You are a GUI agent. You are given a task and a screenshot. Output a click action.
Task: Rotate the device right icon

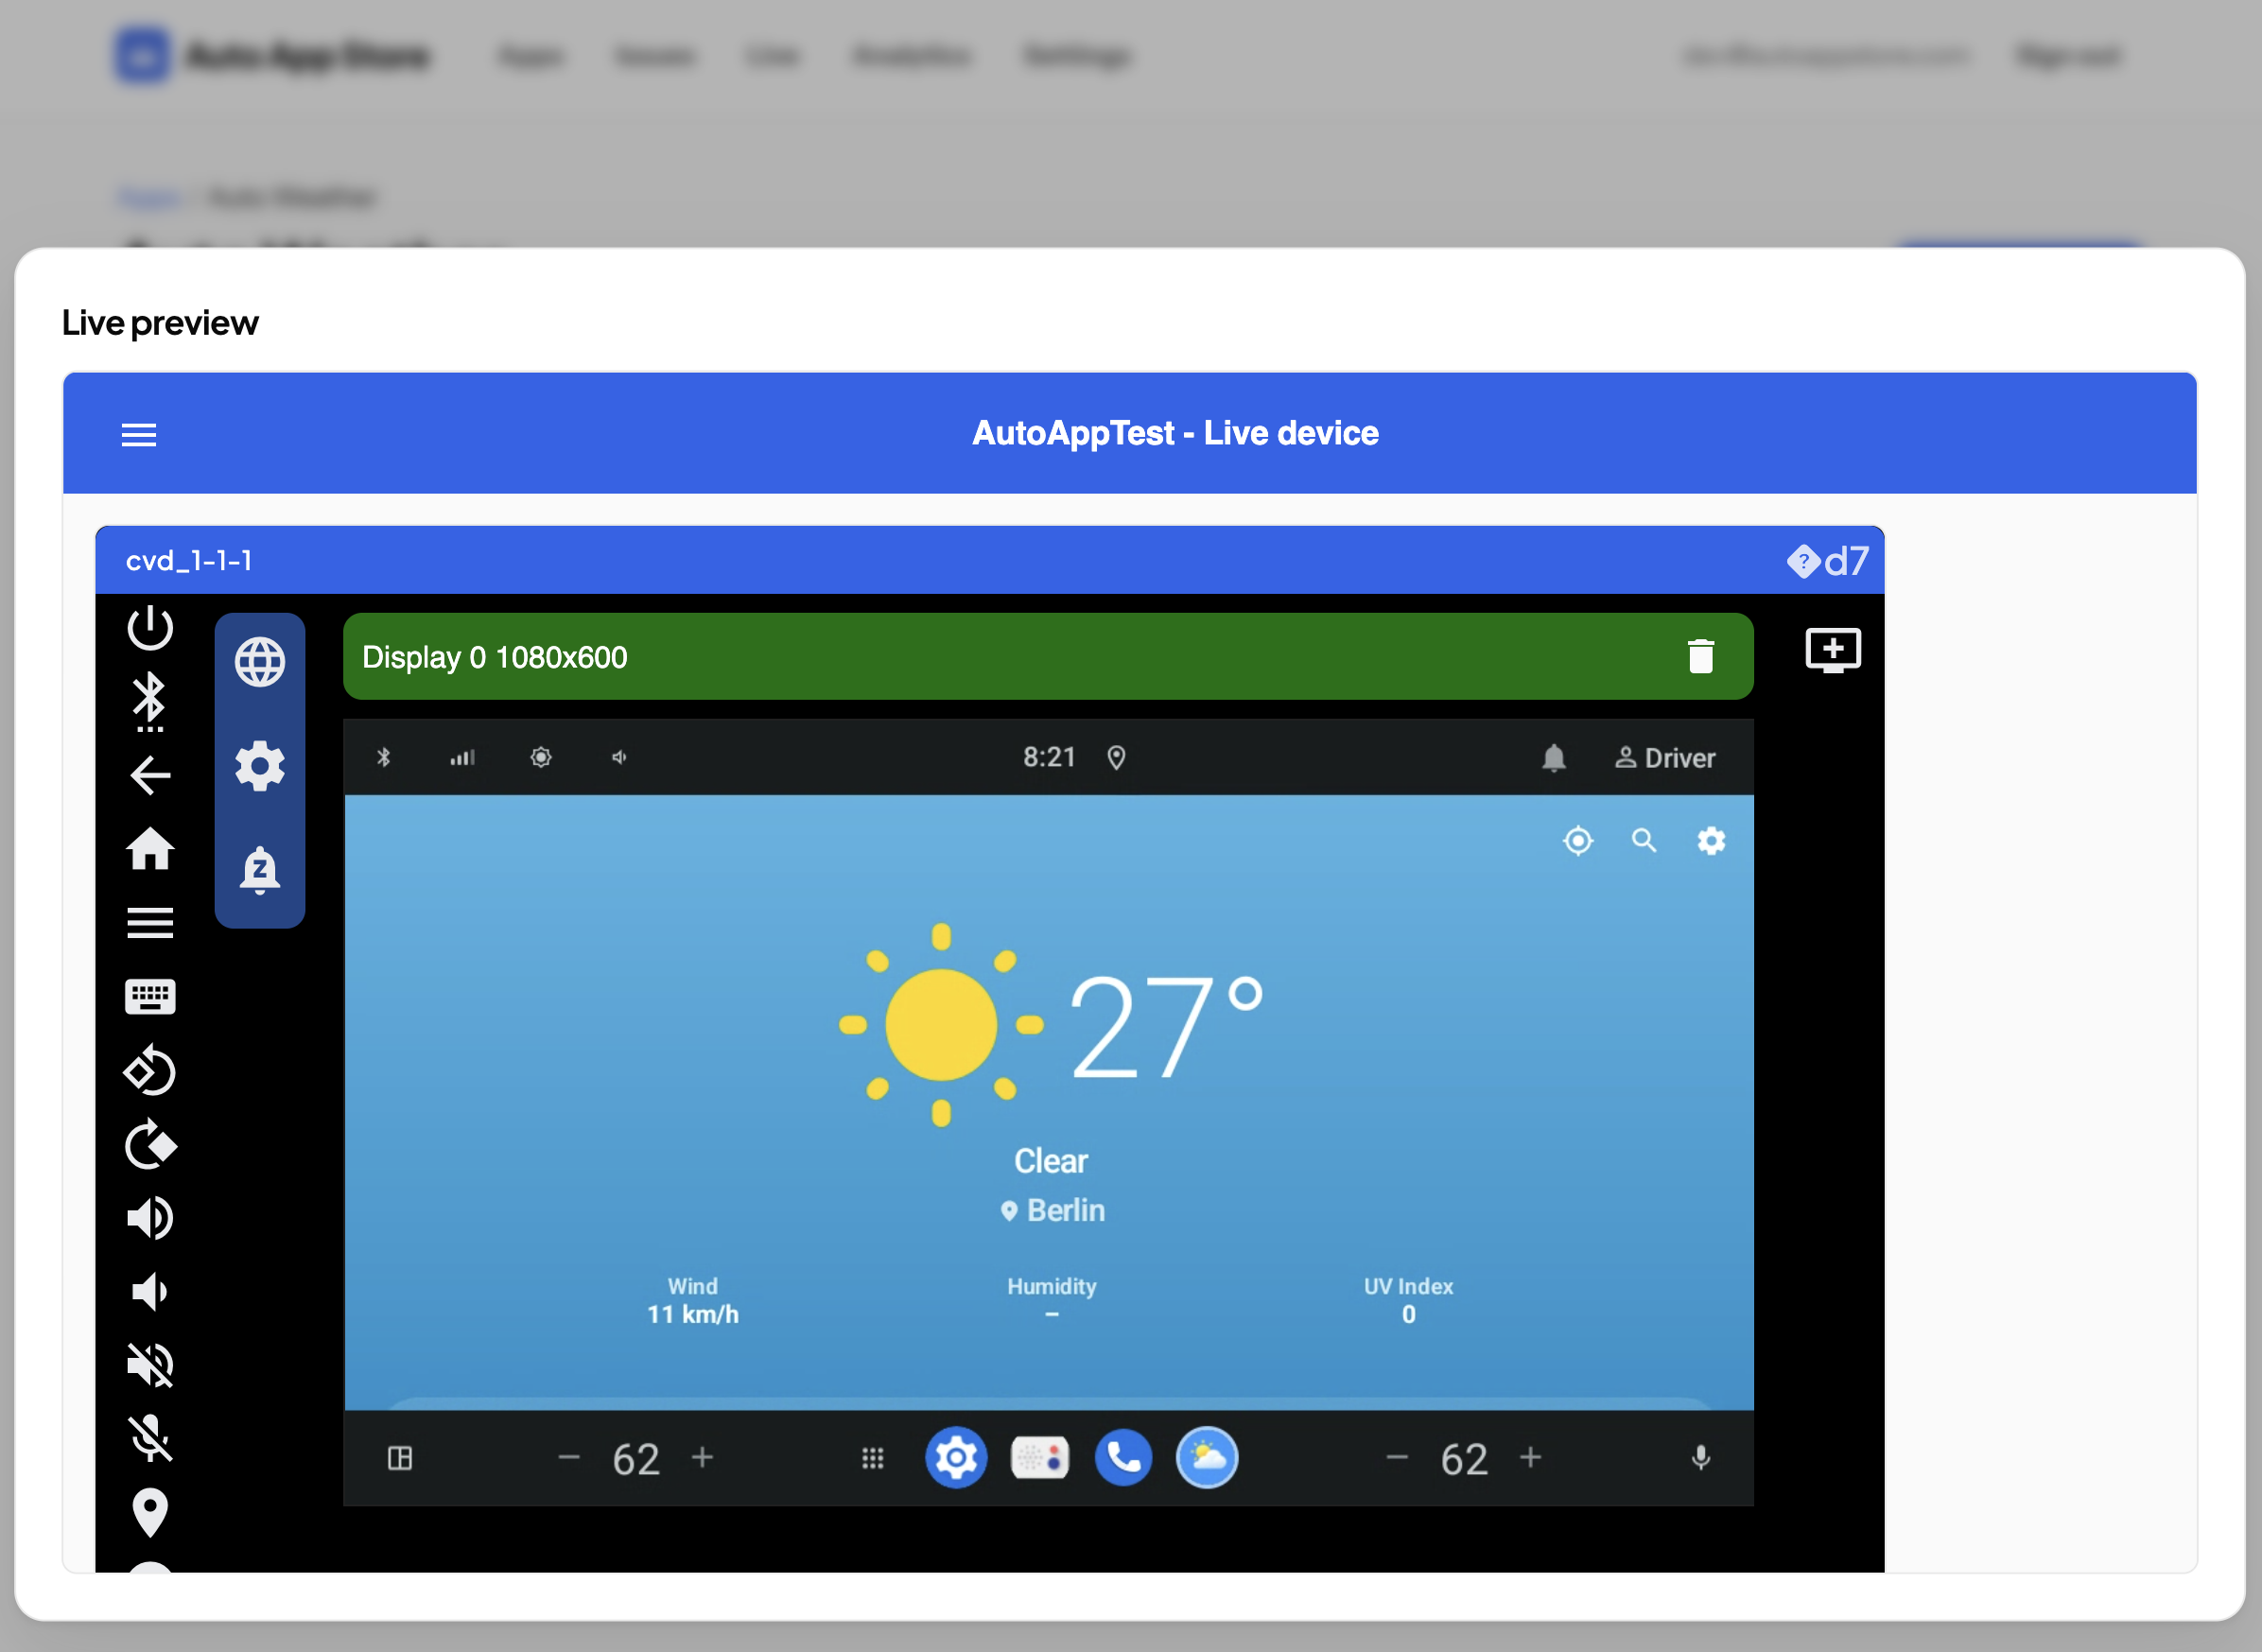coord(150,1144)
